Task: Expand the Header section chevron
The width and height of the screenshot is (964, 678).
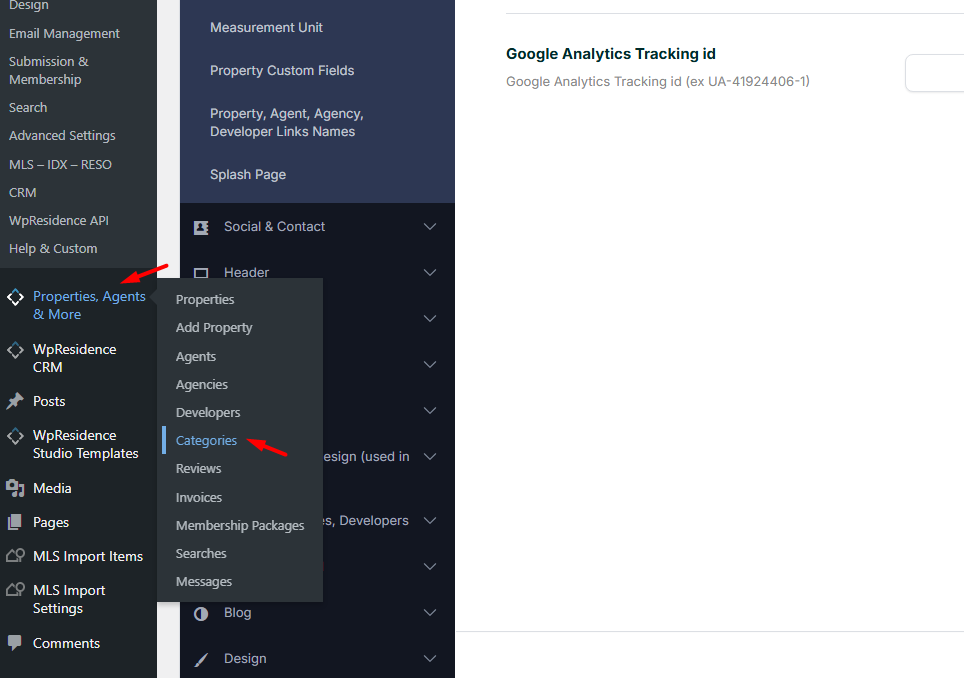Action: point(430,273)
